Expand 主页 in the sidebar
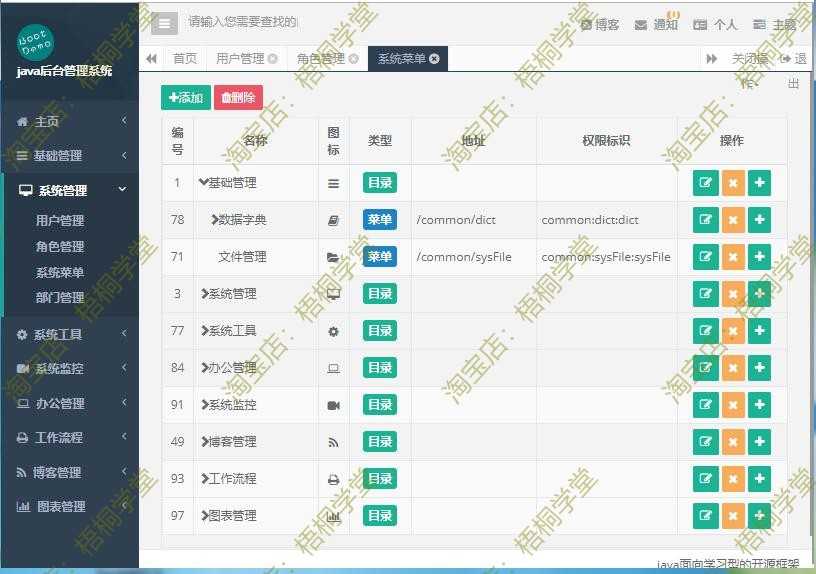Screen dimensions: 816x574 click(x=70, y=121)
